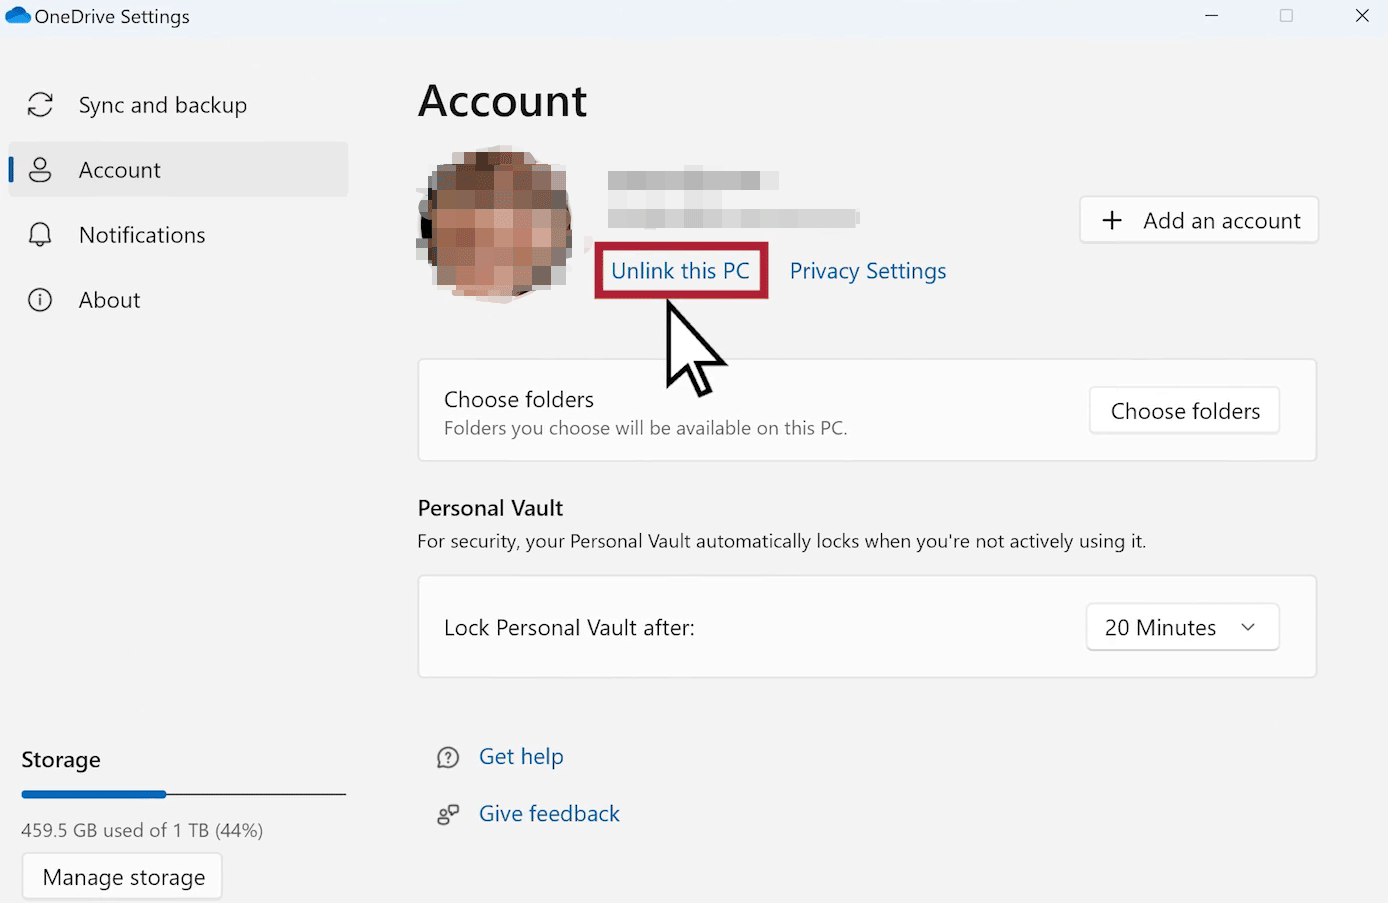Click the plus icon on Add an account
Viewport: 1388px width, 903px height.
click(1112, 221)
